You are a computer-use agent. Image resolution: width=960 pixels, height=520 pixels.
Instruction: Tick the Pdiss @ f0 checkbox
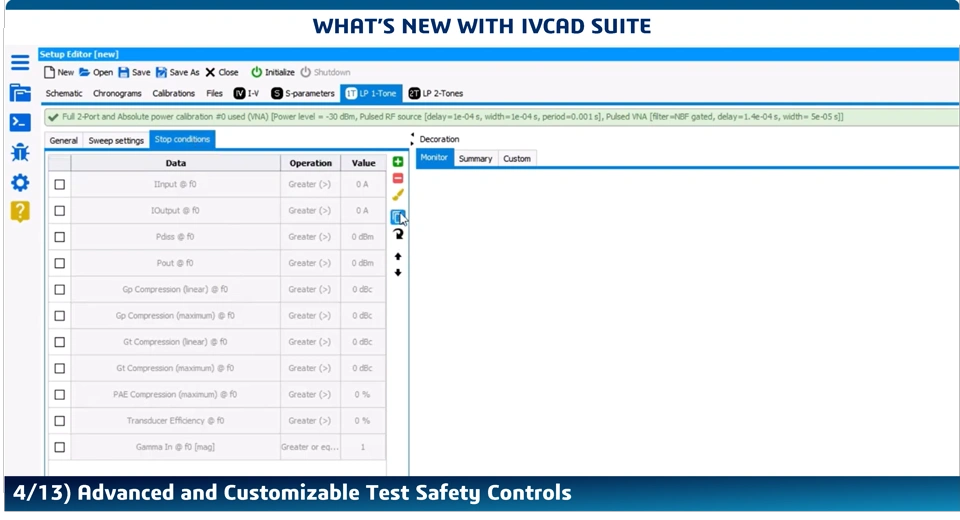pyautogui.click(x=59, y=237)
